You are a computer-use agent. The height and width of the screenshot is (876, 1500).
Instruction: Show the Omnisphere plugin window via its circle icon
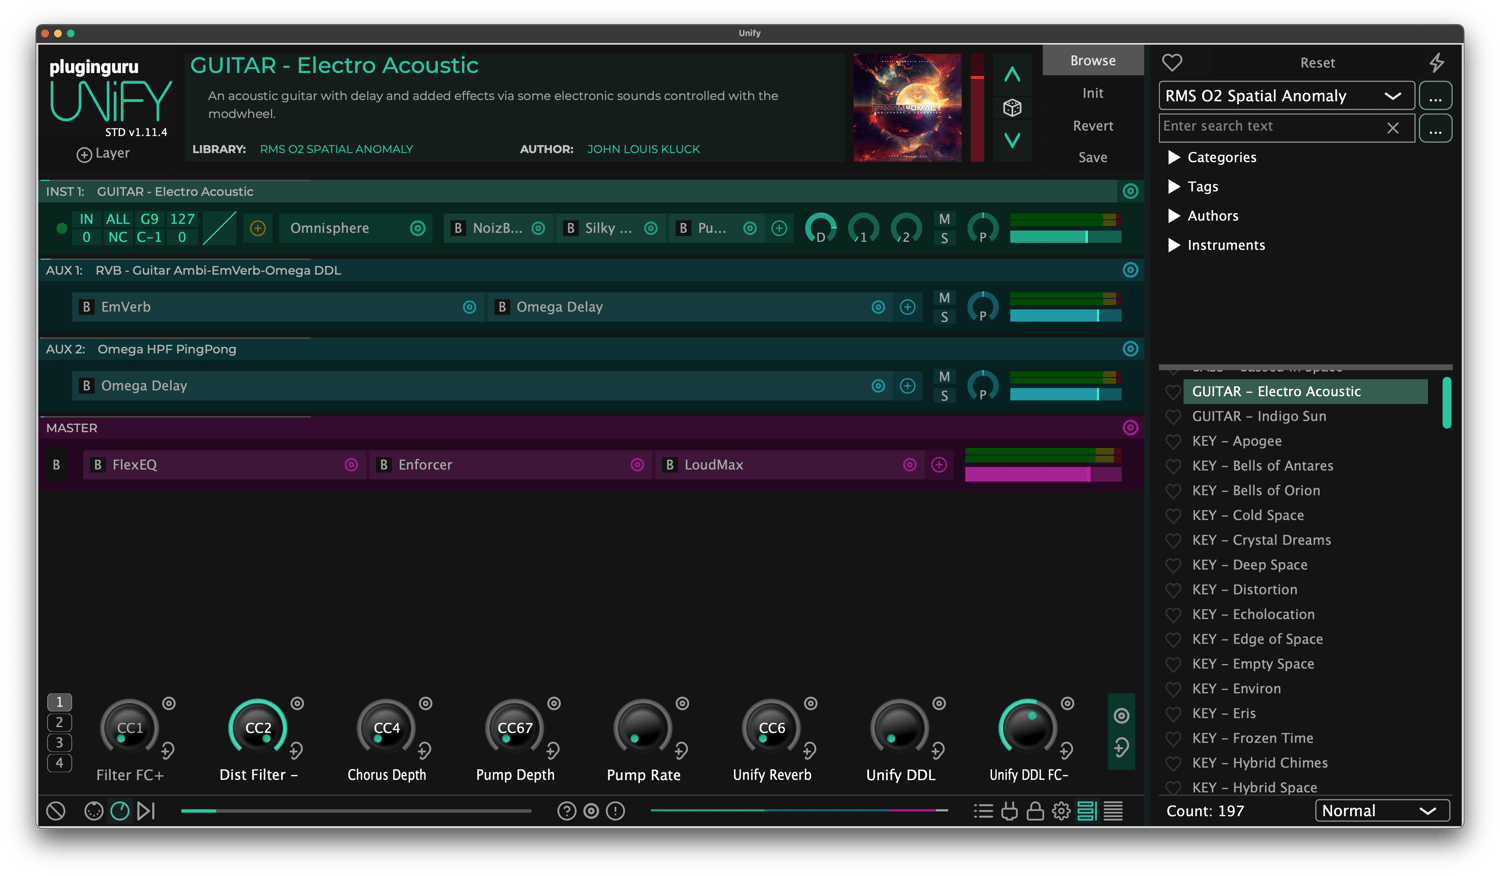[x=418, y=228]
